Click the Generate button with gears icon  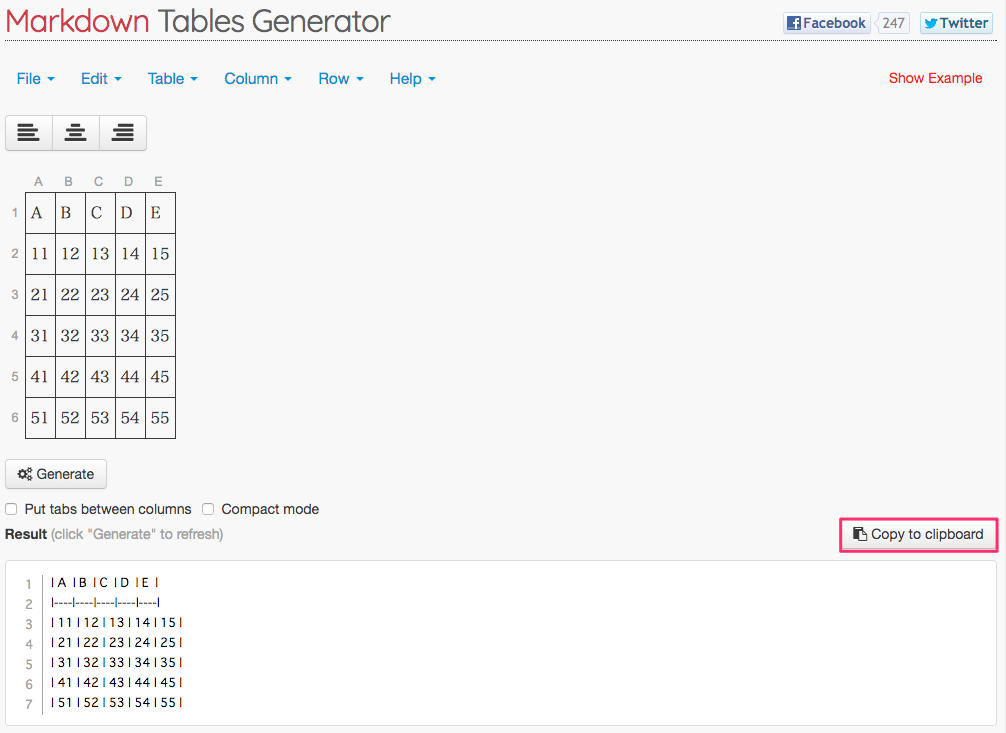[56, 474]
